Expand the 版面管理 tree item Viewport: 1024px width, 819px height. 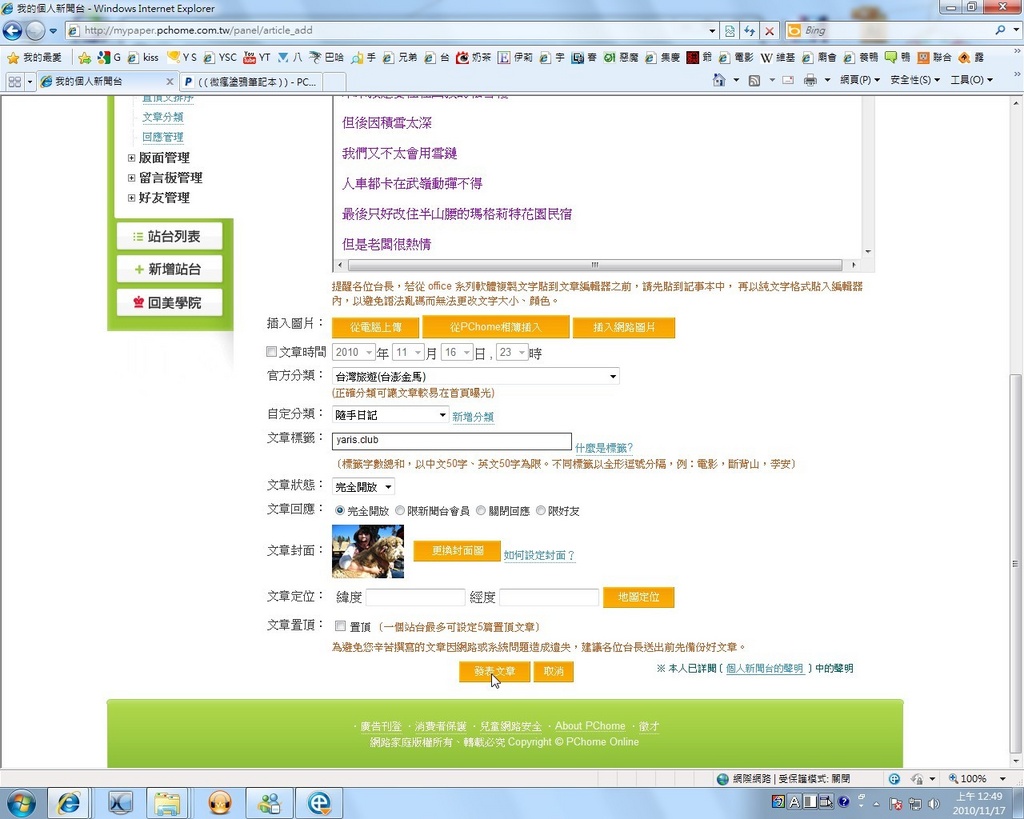[x=131, y=158]
